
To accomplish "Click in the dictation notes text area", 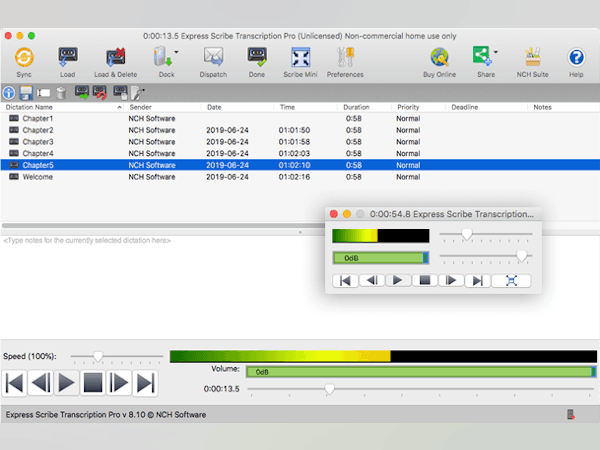I will (x=163, y=287).
